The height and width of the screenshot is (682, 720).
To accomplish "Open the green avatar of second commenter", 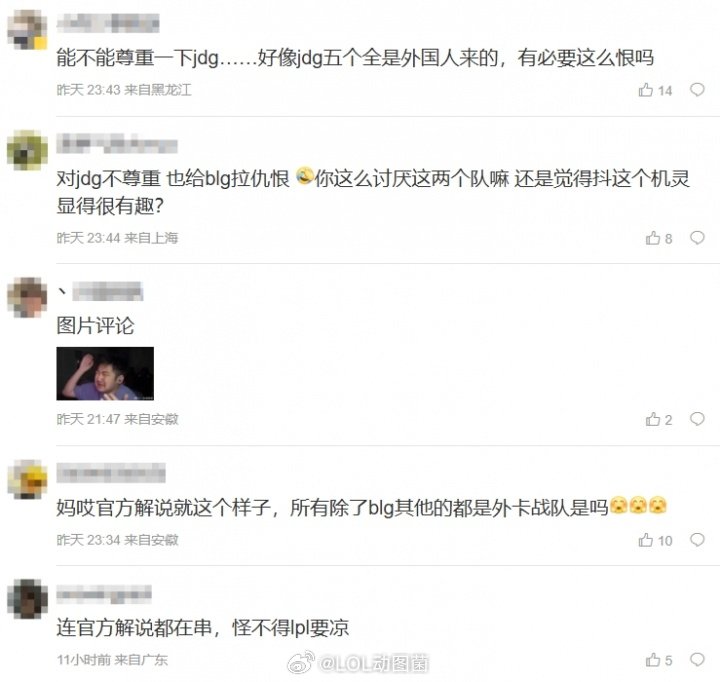I will point(27,150).
